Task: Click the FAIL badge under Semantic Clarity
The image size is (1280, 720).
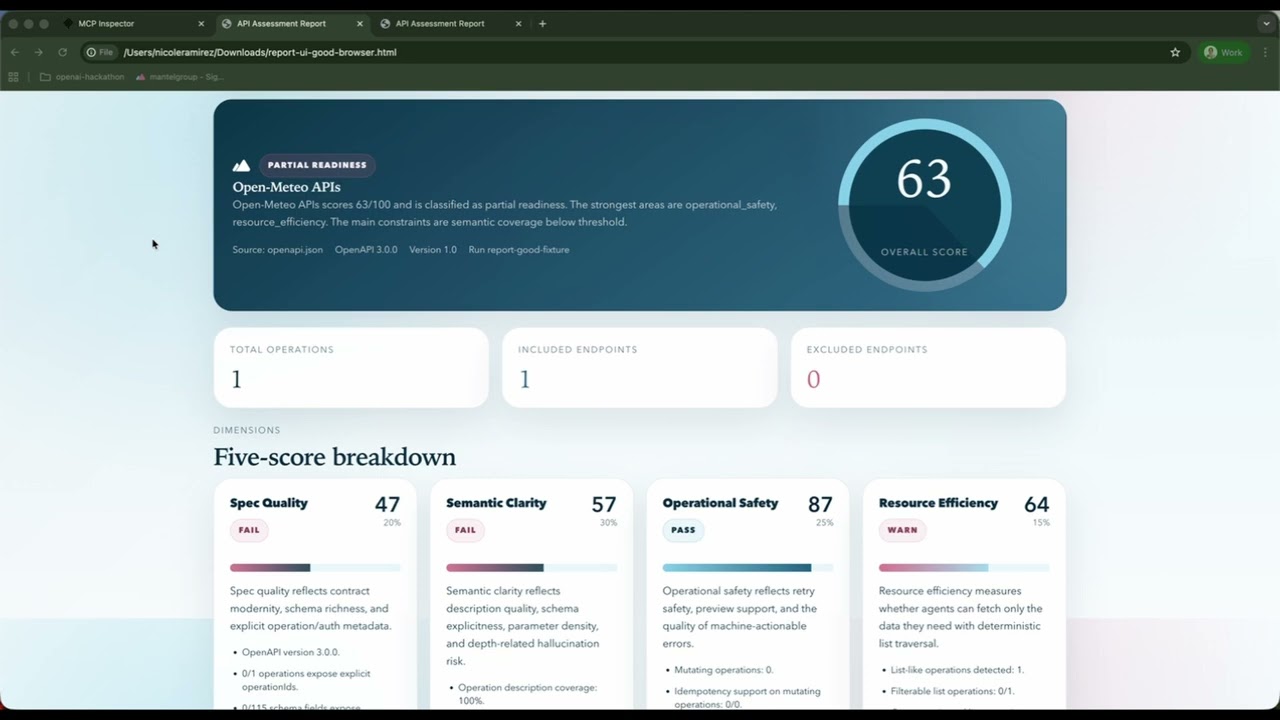Action: pyautogui.click(x=465, y=530)
